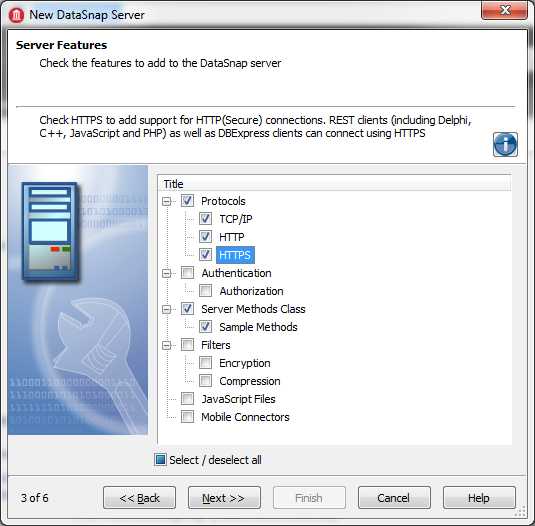The width and height of the screenshot is (535, 526).
Task: Proceed with the Next >> button
Action: (x=224, y=498)
